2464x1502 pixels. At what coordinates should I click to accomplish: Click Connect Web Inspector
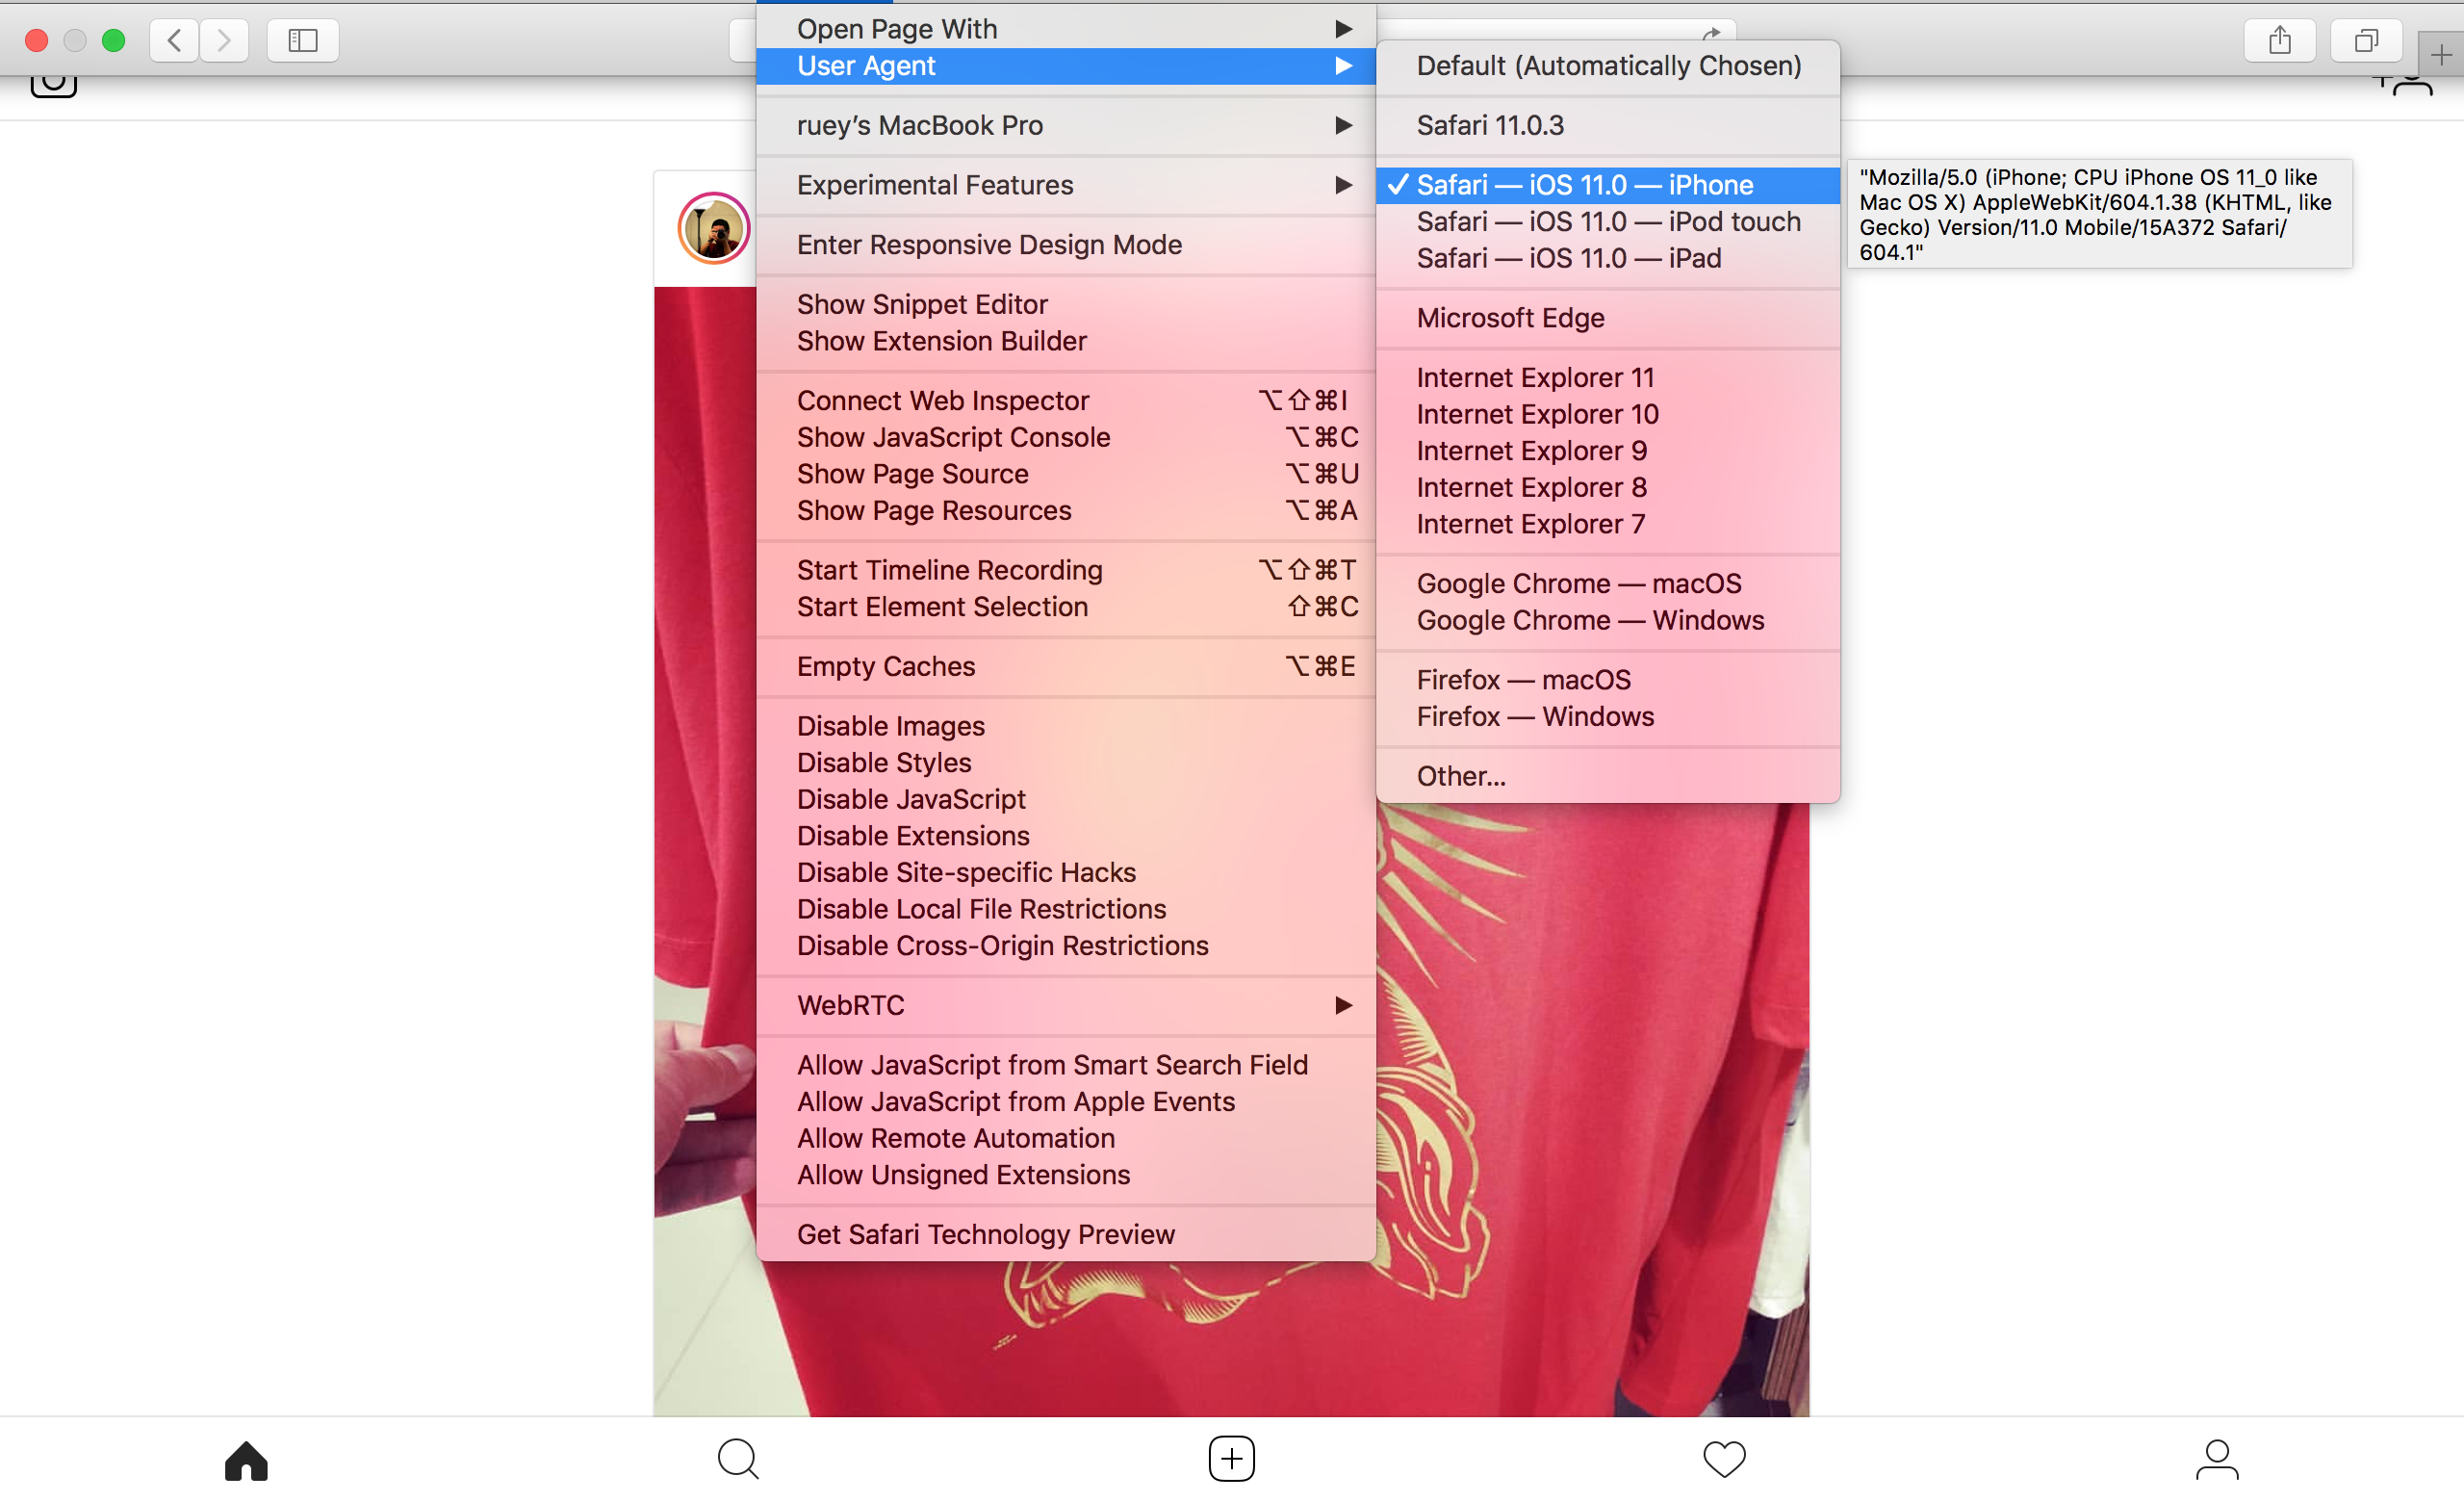(x=1066, y=401)
